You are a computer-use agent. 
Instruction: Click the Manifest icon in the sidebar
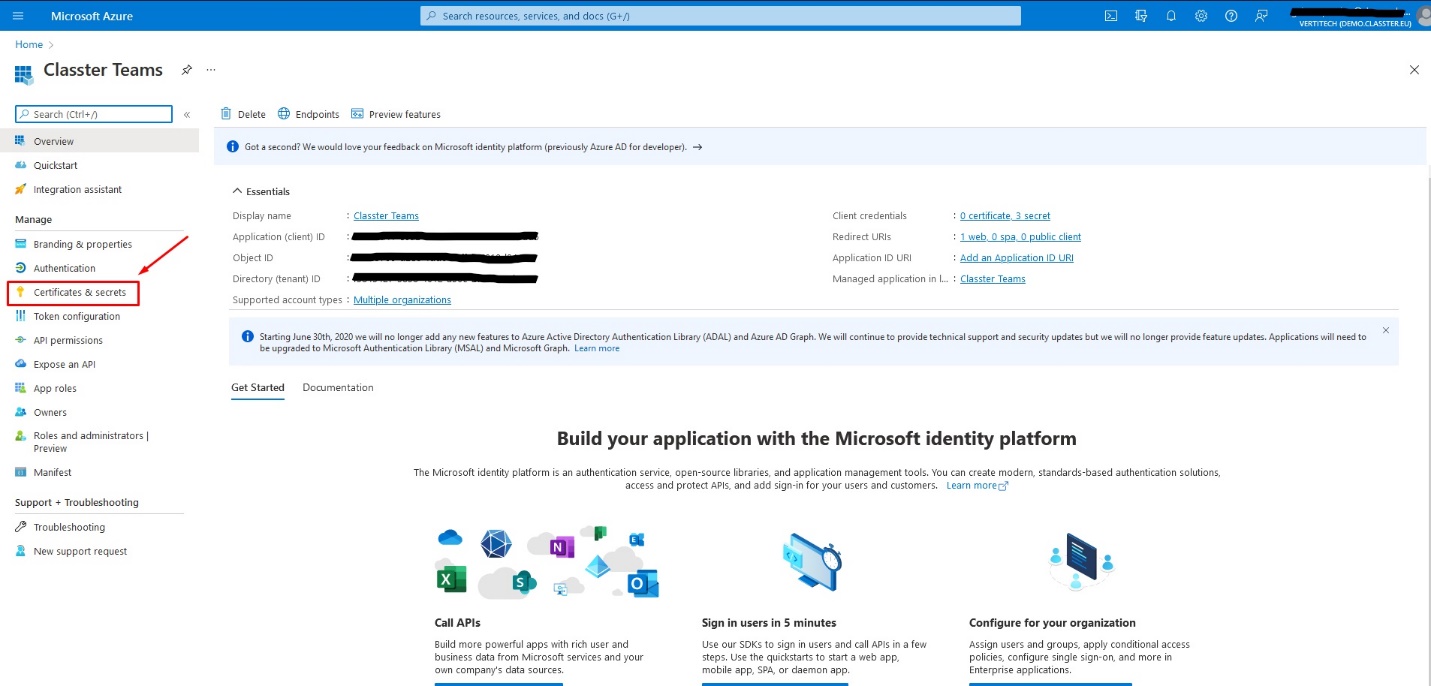pos(21,472)
